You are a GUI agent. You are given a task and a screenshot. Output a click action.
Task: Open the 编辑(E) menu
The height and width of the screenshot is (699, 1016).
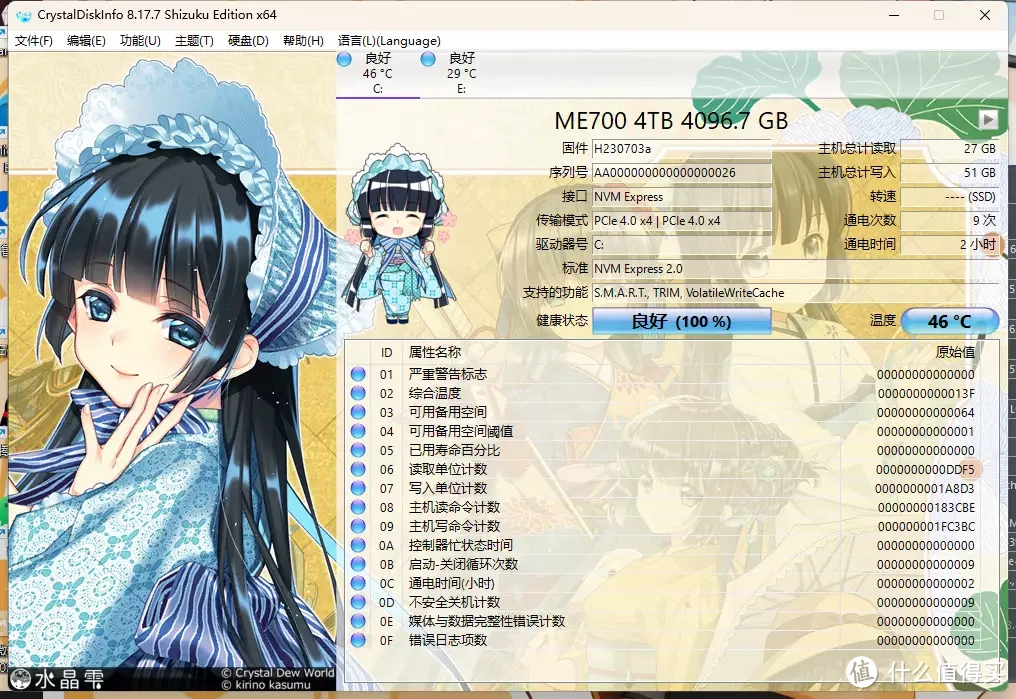pos(86,41)
